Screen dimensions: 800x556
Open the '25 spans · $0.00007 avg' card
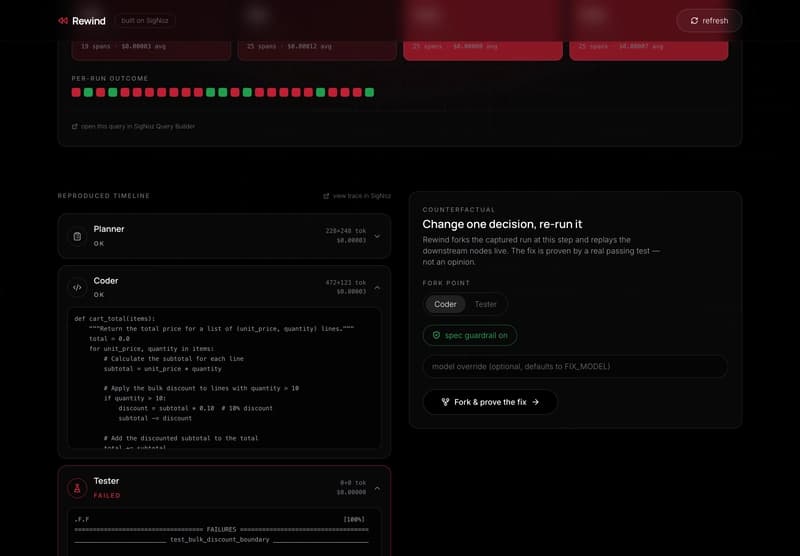(649, 48)
